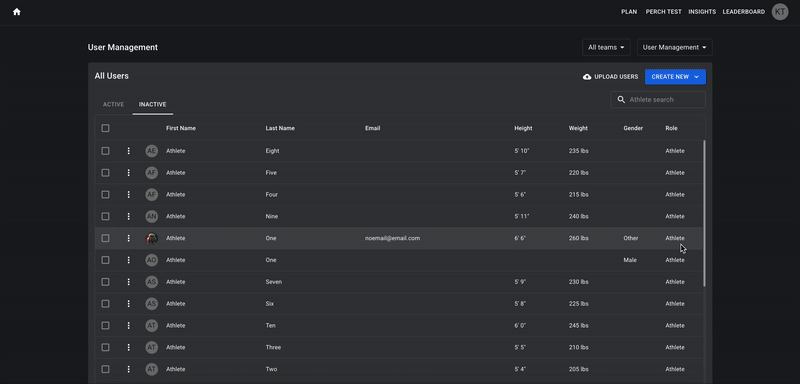The width and height of the screenshot is (800, 384).
Task: Click the cloud upload icon
Action: coord(587,77)
